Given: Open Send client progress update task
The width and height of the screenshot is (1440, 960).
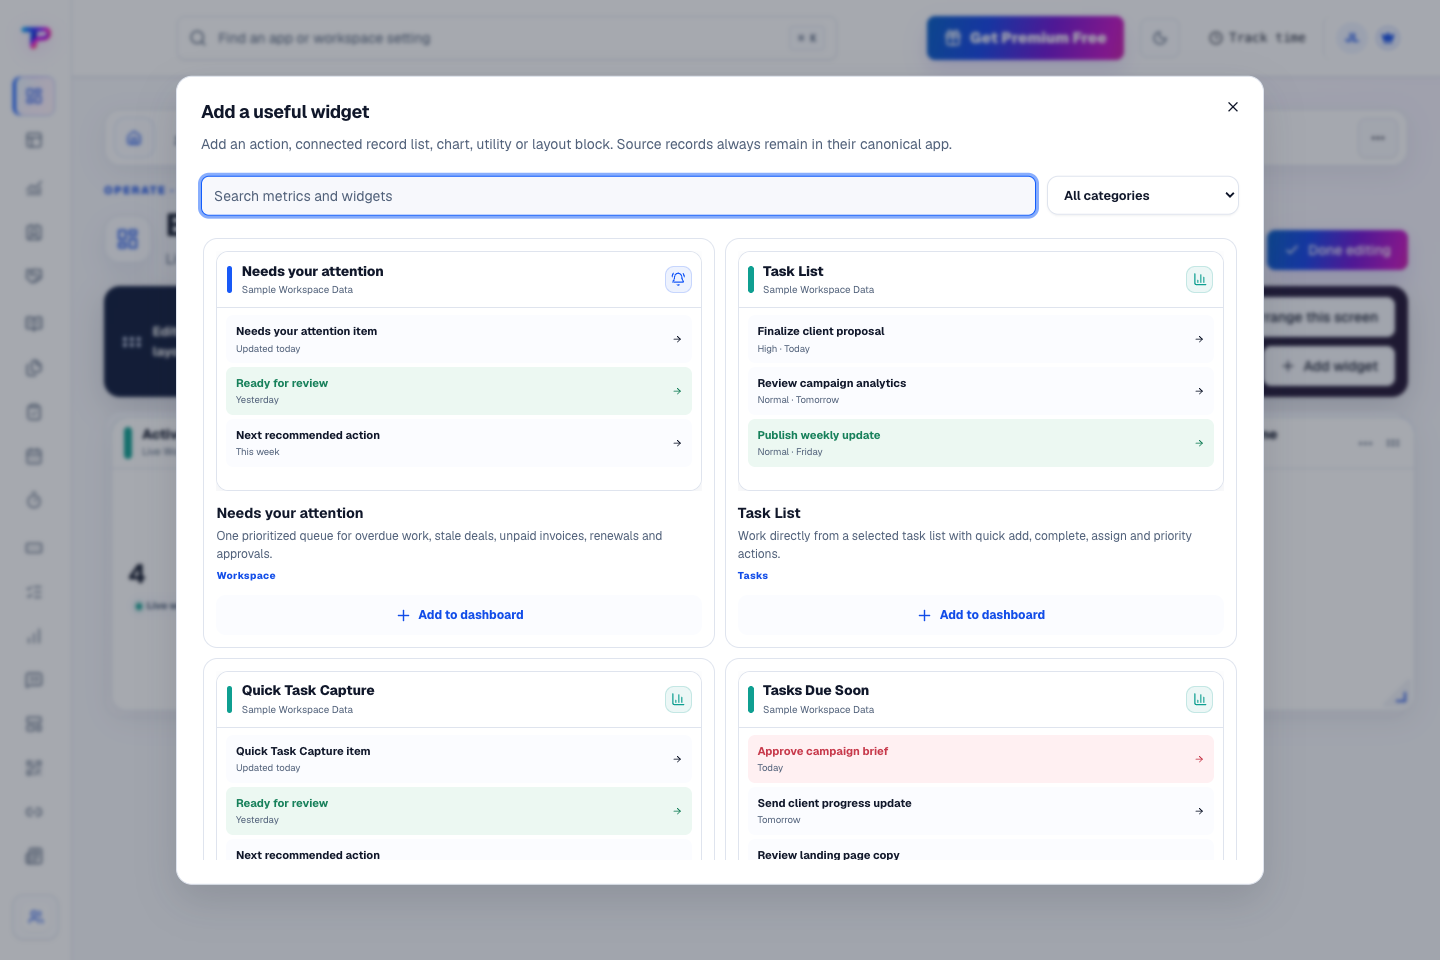Looking at the screenshot, I should click(980, 811).
